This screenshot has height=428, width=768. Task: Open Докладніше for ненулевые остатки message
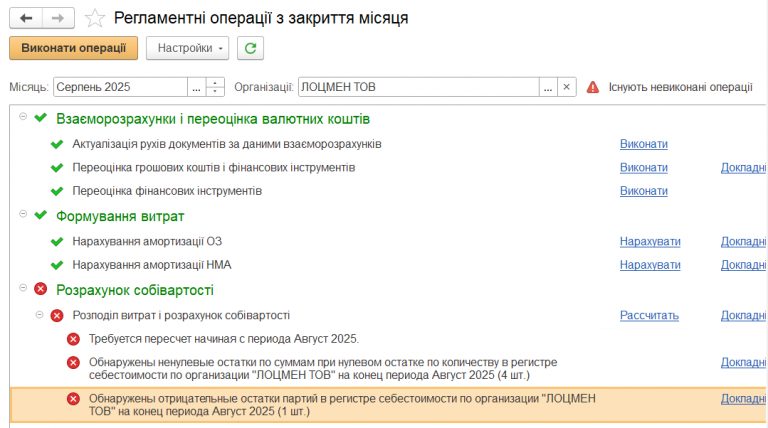[744, 362]
